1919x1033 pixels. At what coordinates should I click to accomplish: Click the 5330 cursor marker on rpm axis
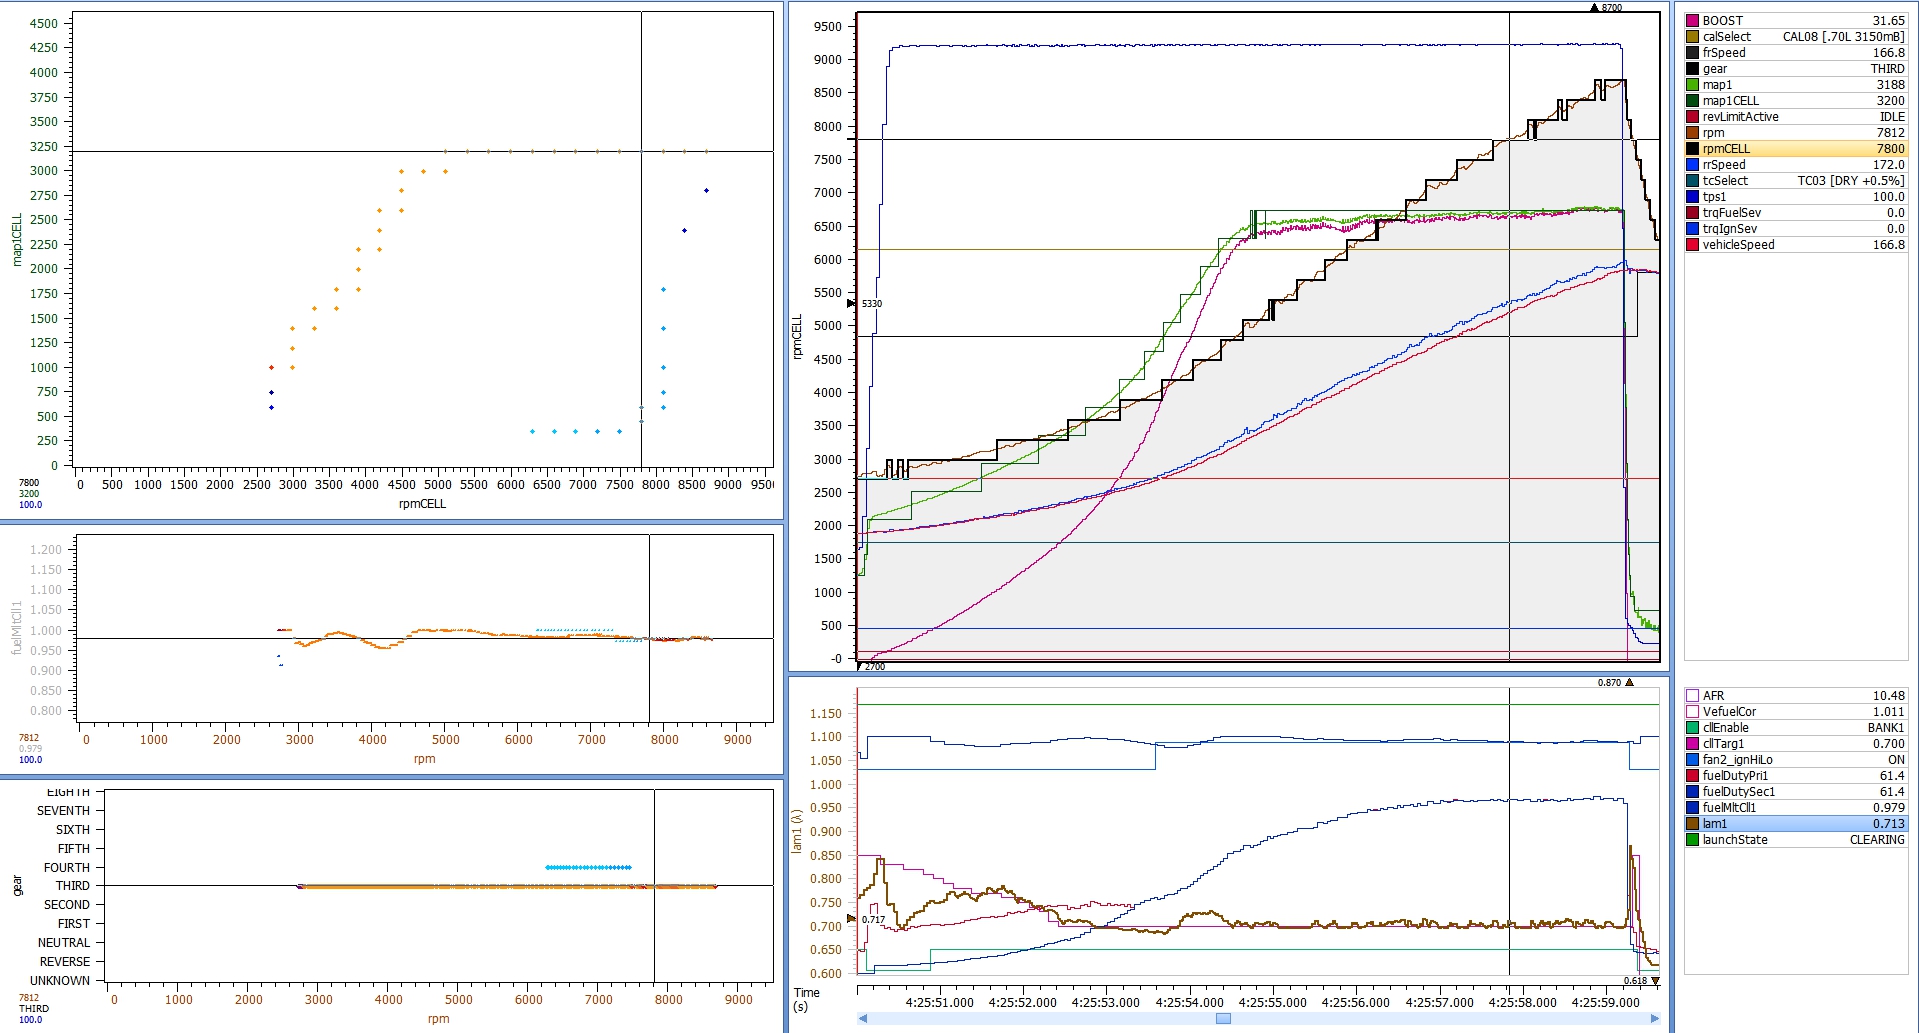852,303
